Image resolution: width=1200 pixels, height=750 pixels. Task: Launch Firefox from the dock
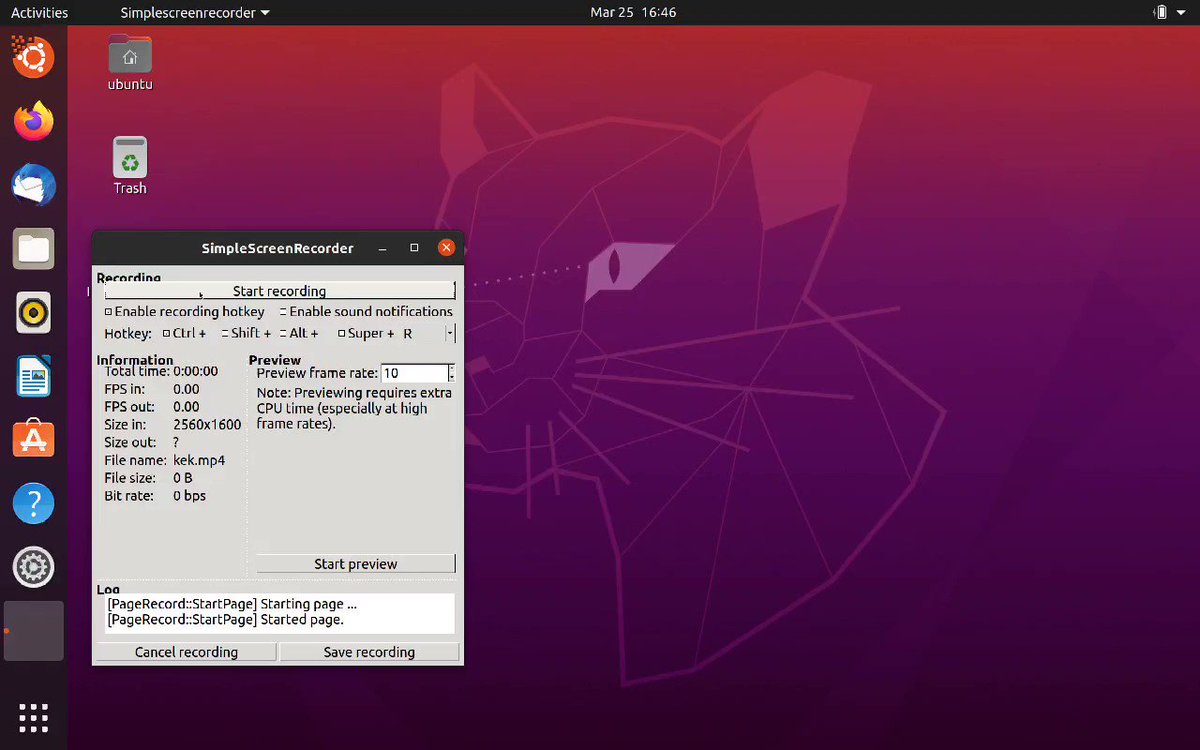point(33,122)
